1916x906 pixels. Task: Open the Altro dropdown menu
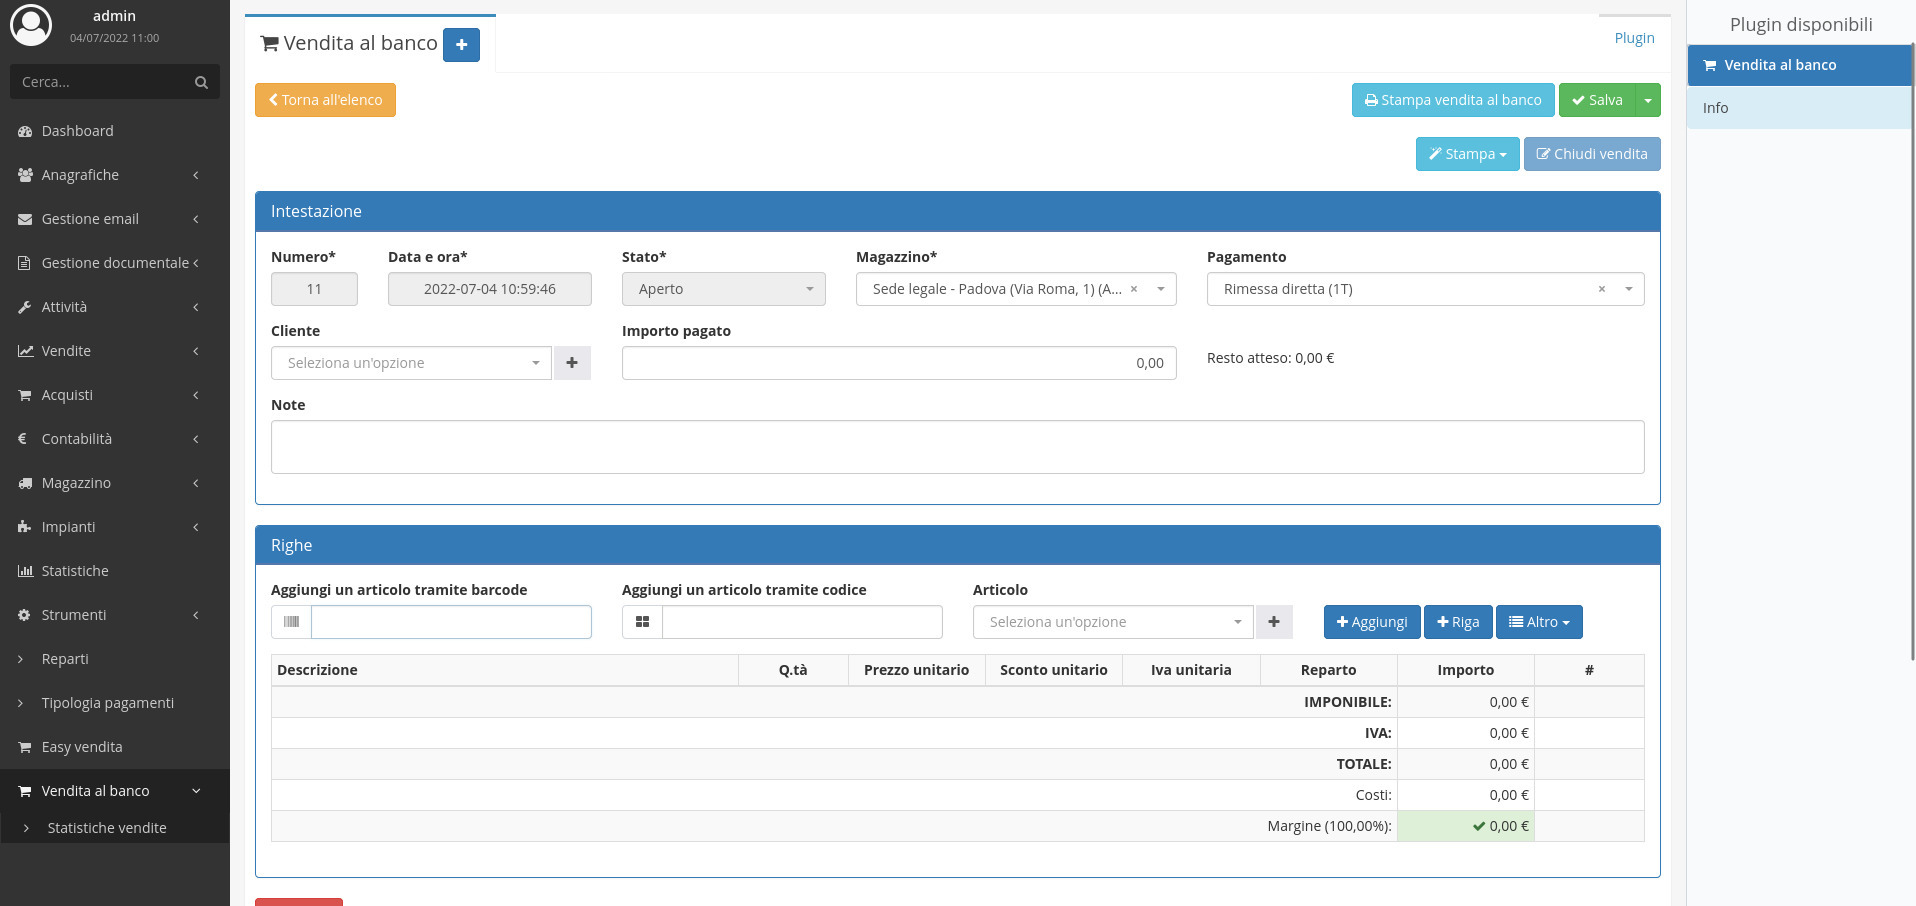click(1538, 622)
